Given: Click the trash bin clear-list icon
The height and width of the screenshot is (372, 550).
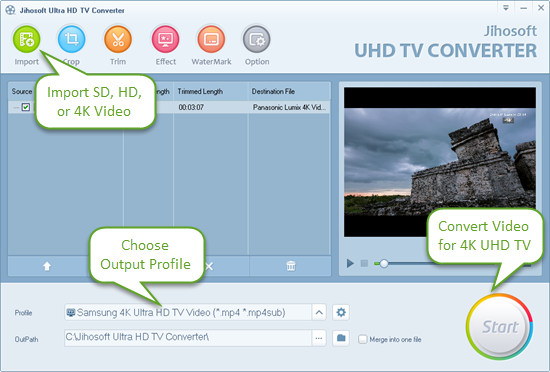Looking at the screenshot, I should pyautogui.click(x=291, y=266).
